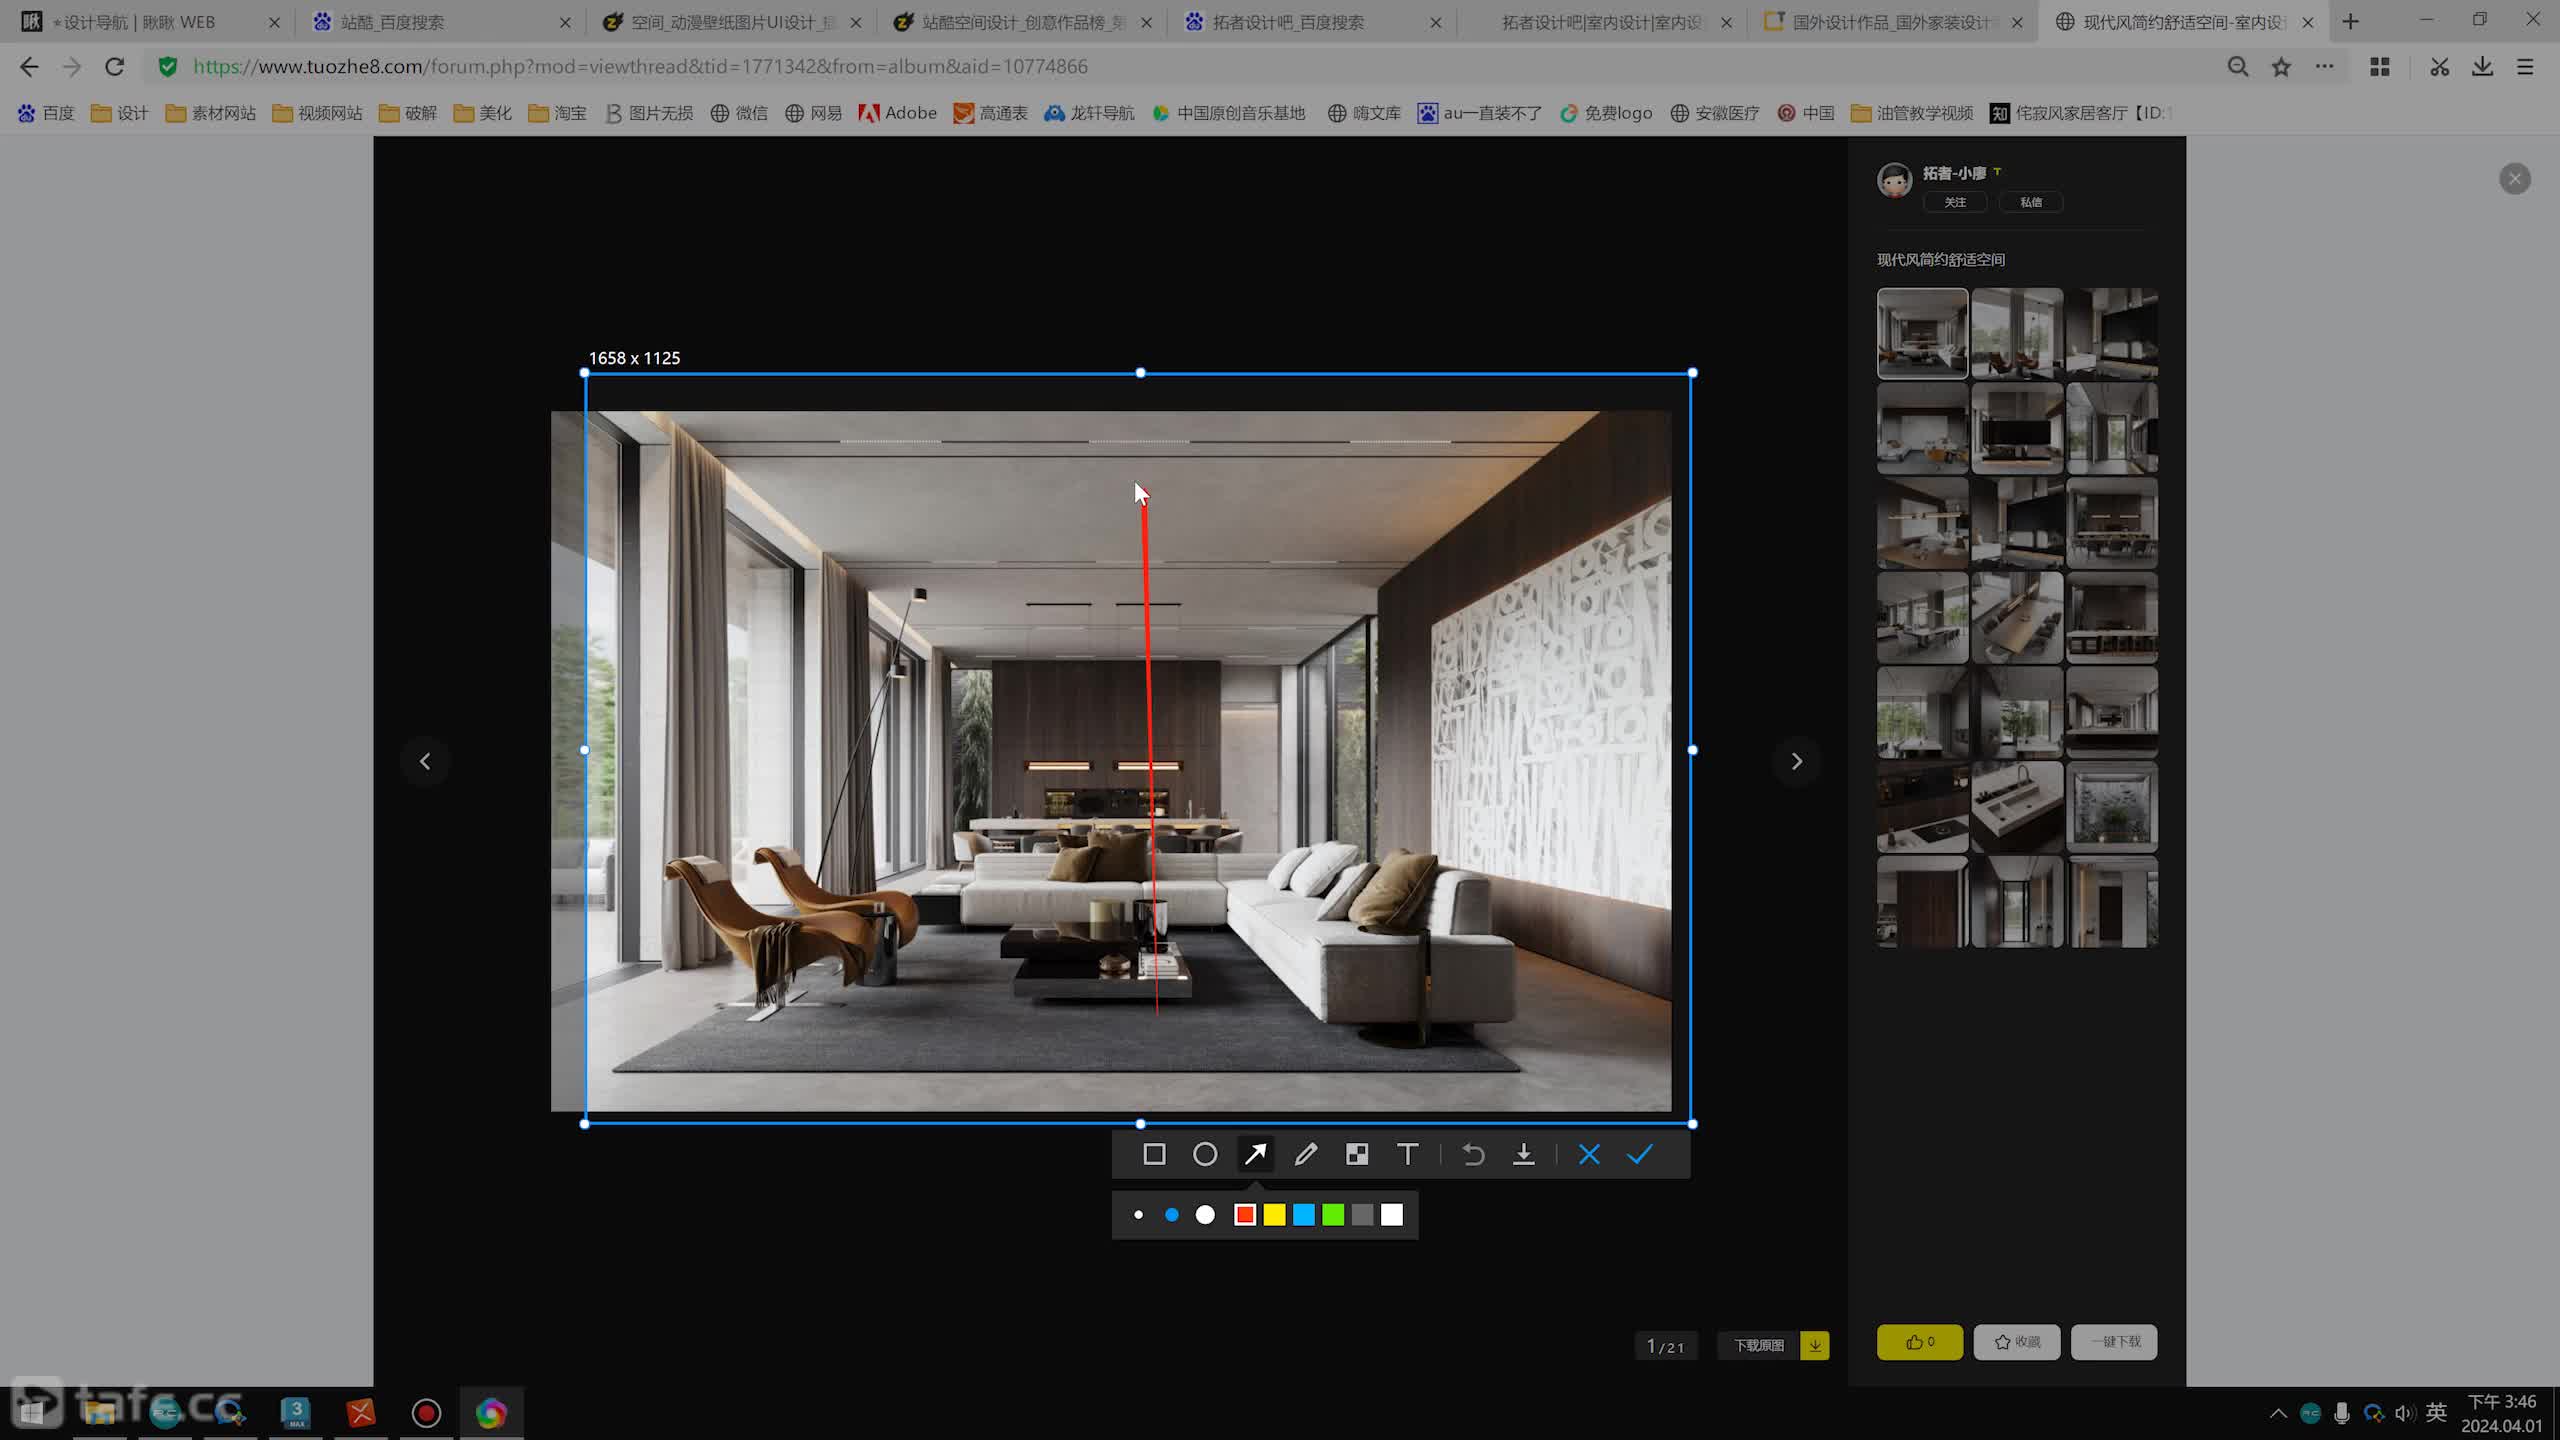Screen dimensions: 2560x1440
Task: Open the Adobe bookmark
Action: pos(897,113)
